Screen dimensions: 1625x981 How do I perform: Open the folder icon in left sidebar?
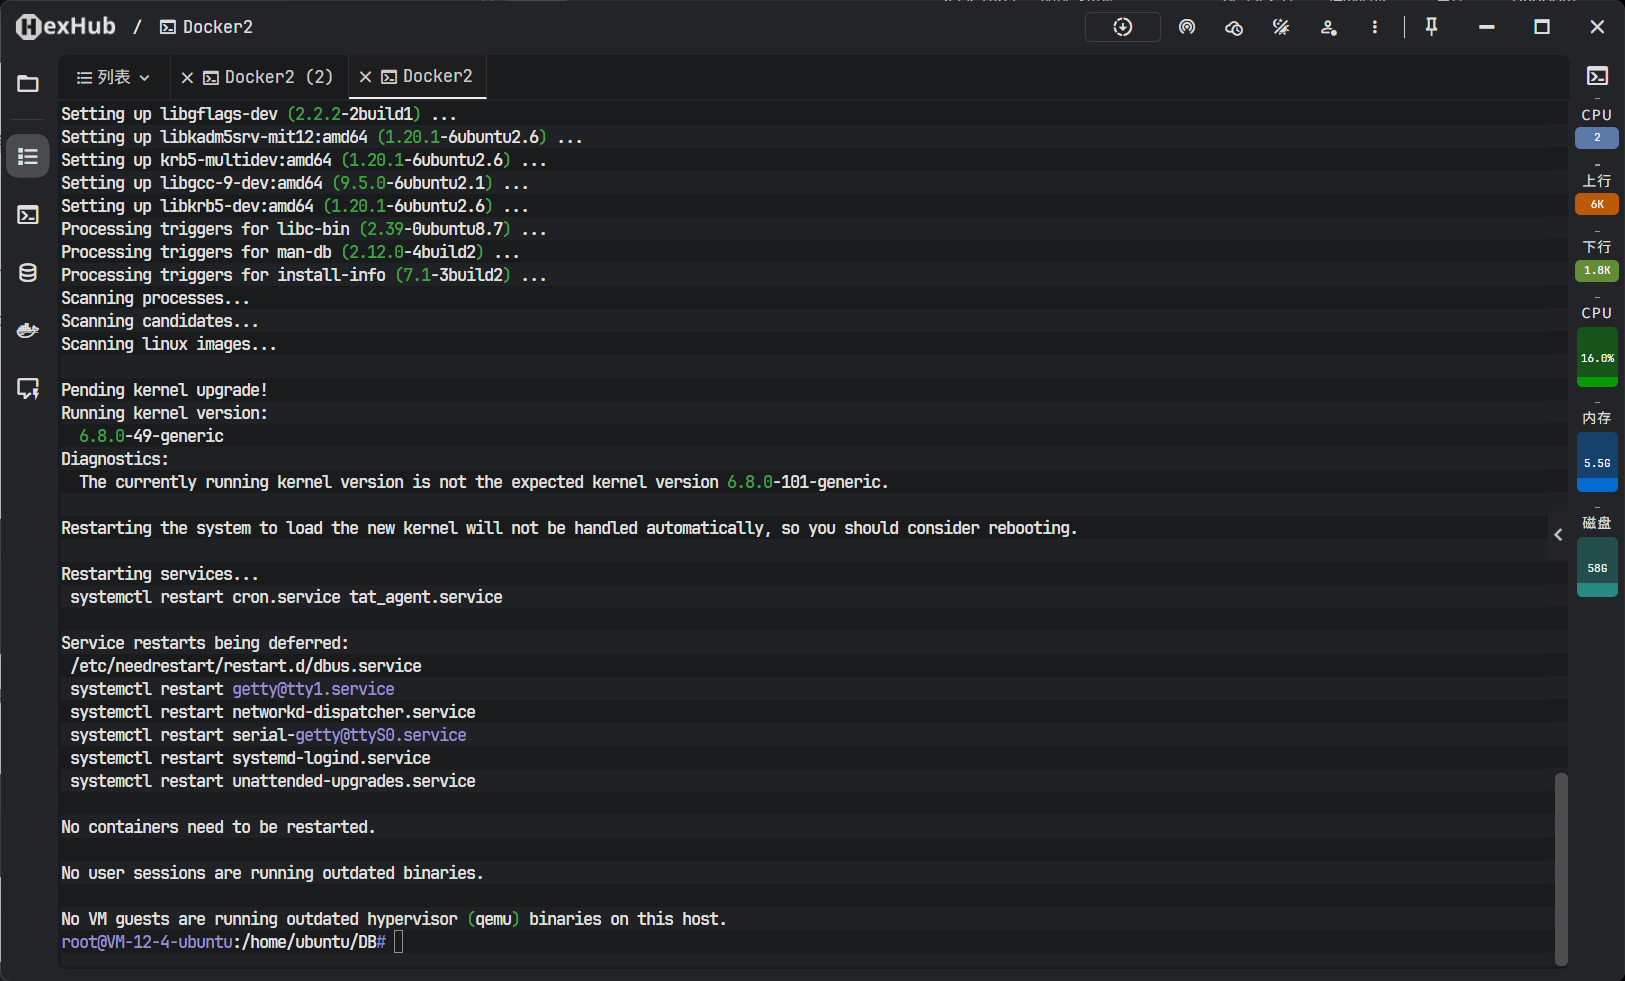[x=28, y=84]
